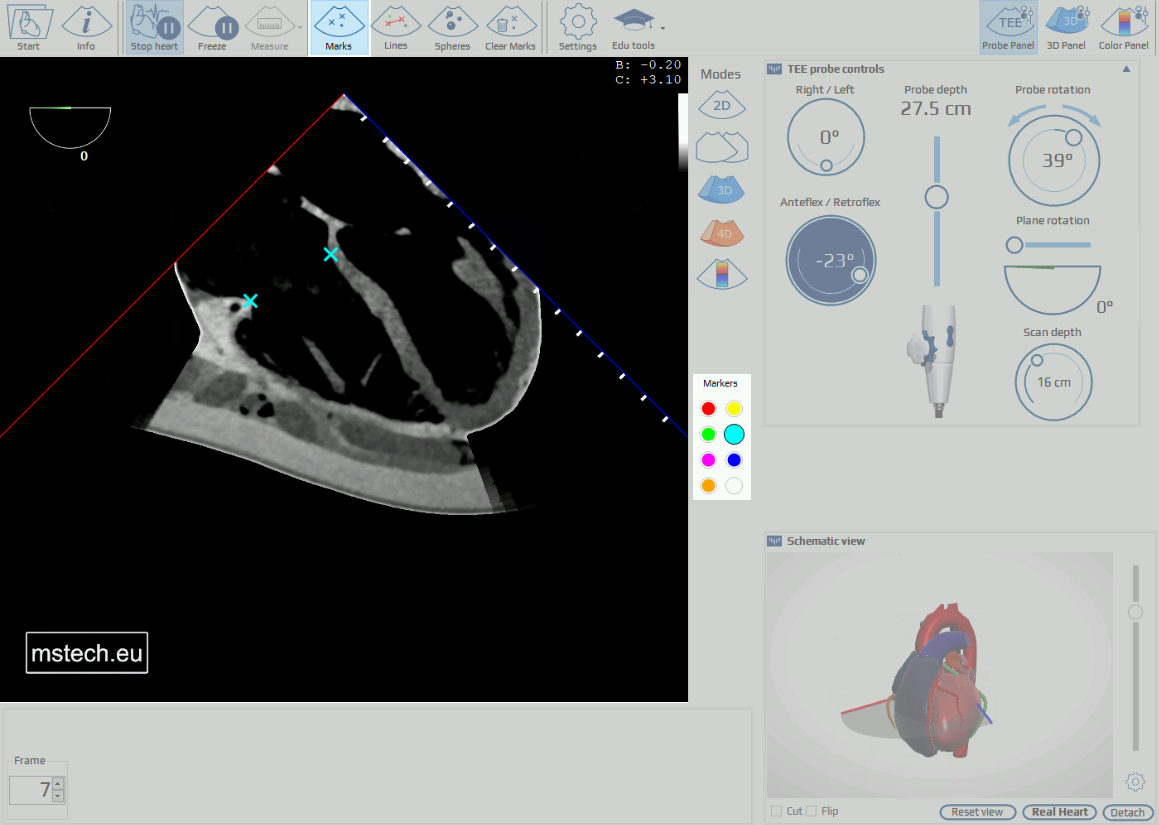This screenshot has width=1159, height=825.
Task: Enable the Cut checkbox
Action: pos(777,811)
